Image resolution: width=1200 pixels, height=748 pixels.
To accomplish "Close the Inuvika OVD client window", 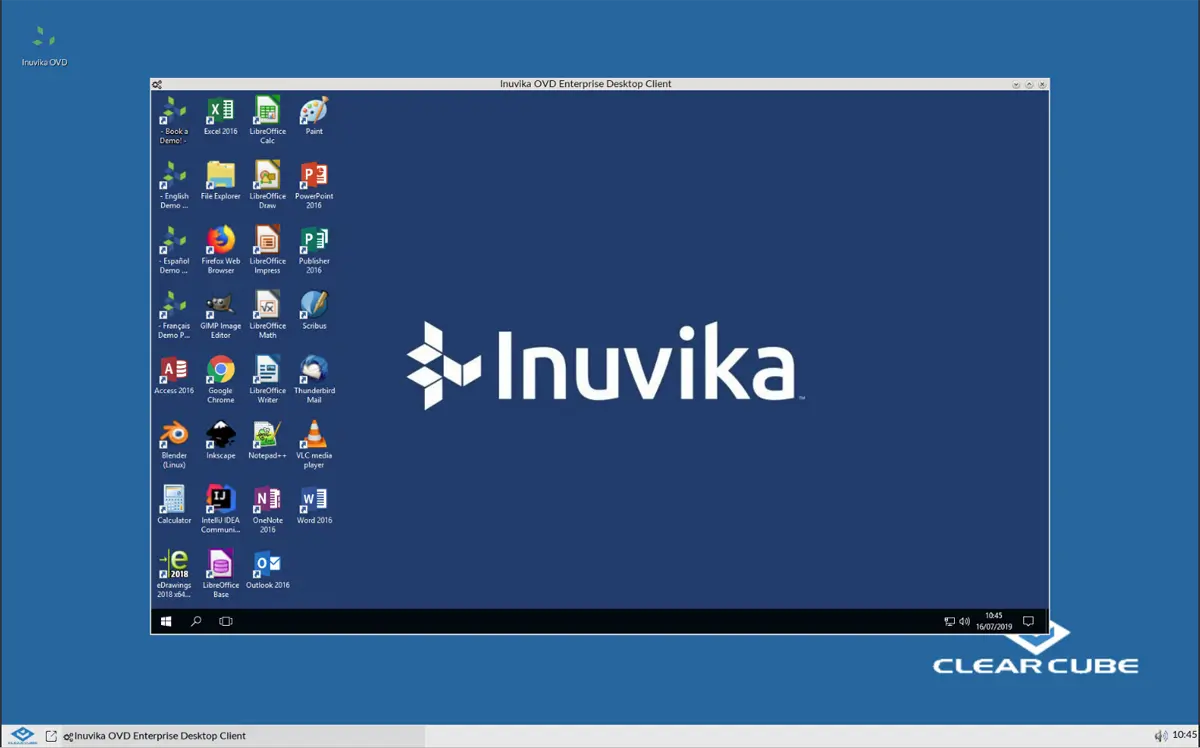I will pyautogui.click(x=1042, y=85).
